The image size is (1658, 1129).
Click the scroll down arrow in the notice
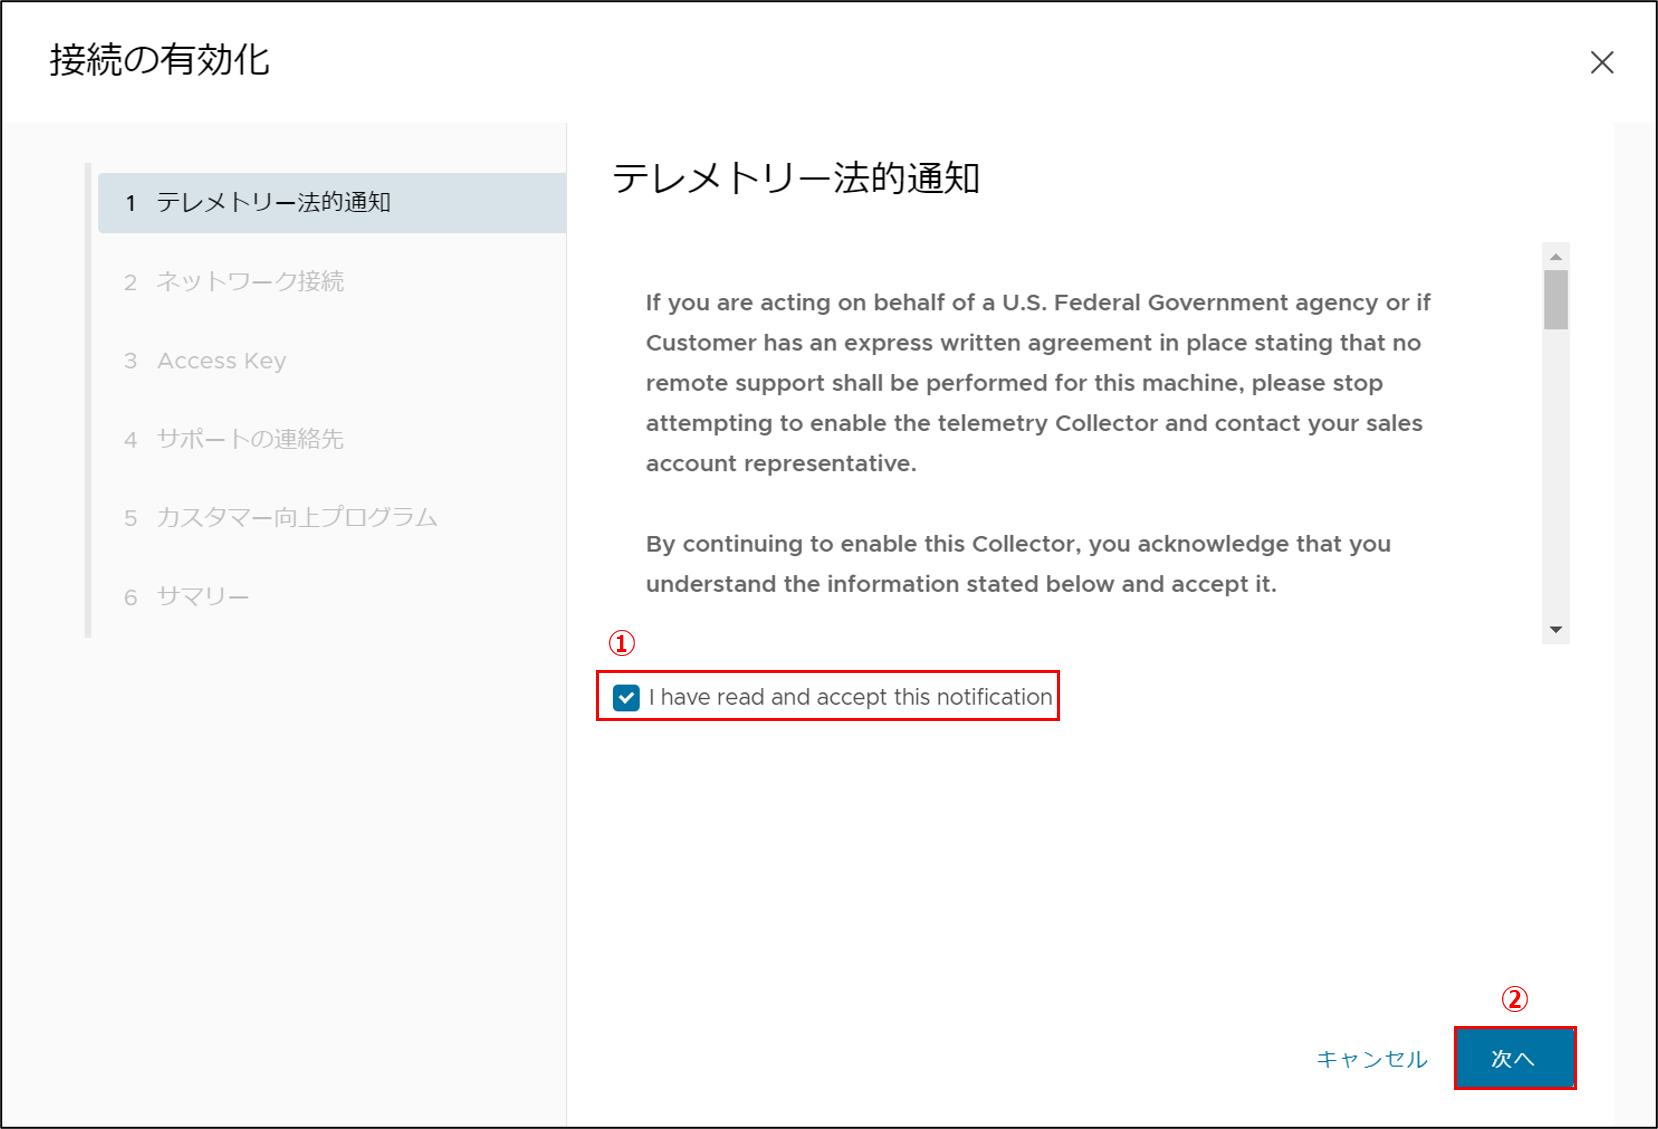coord(1556,630)
